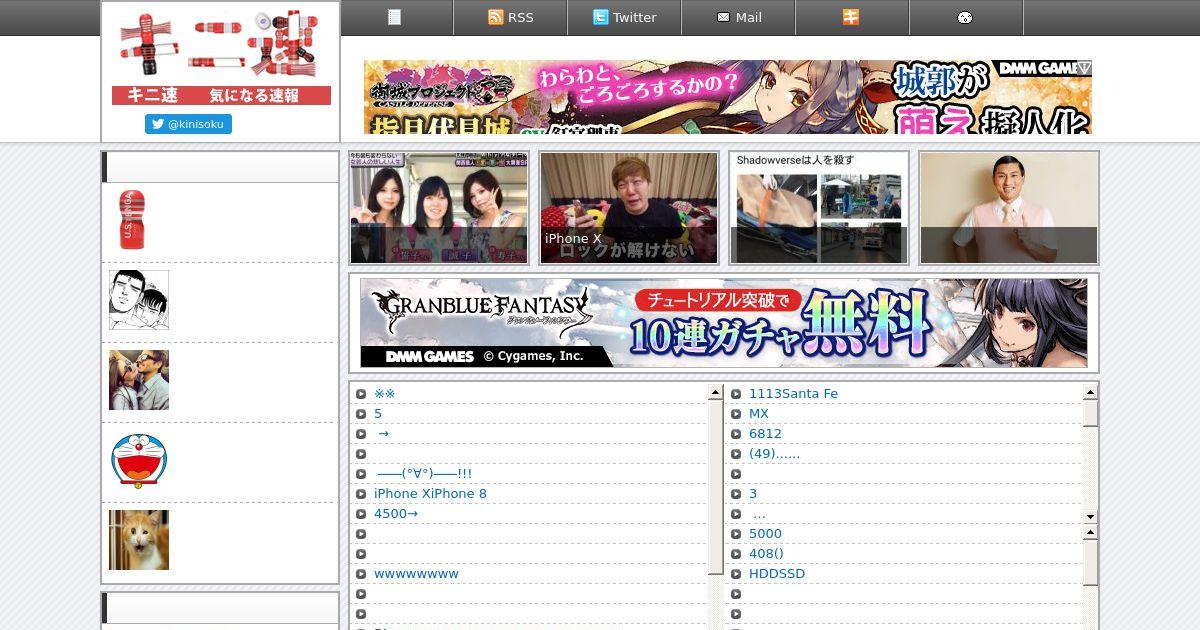Click the bullet icon beside 1113Santa Fe

pos(736,393)
